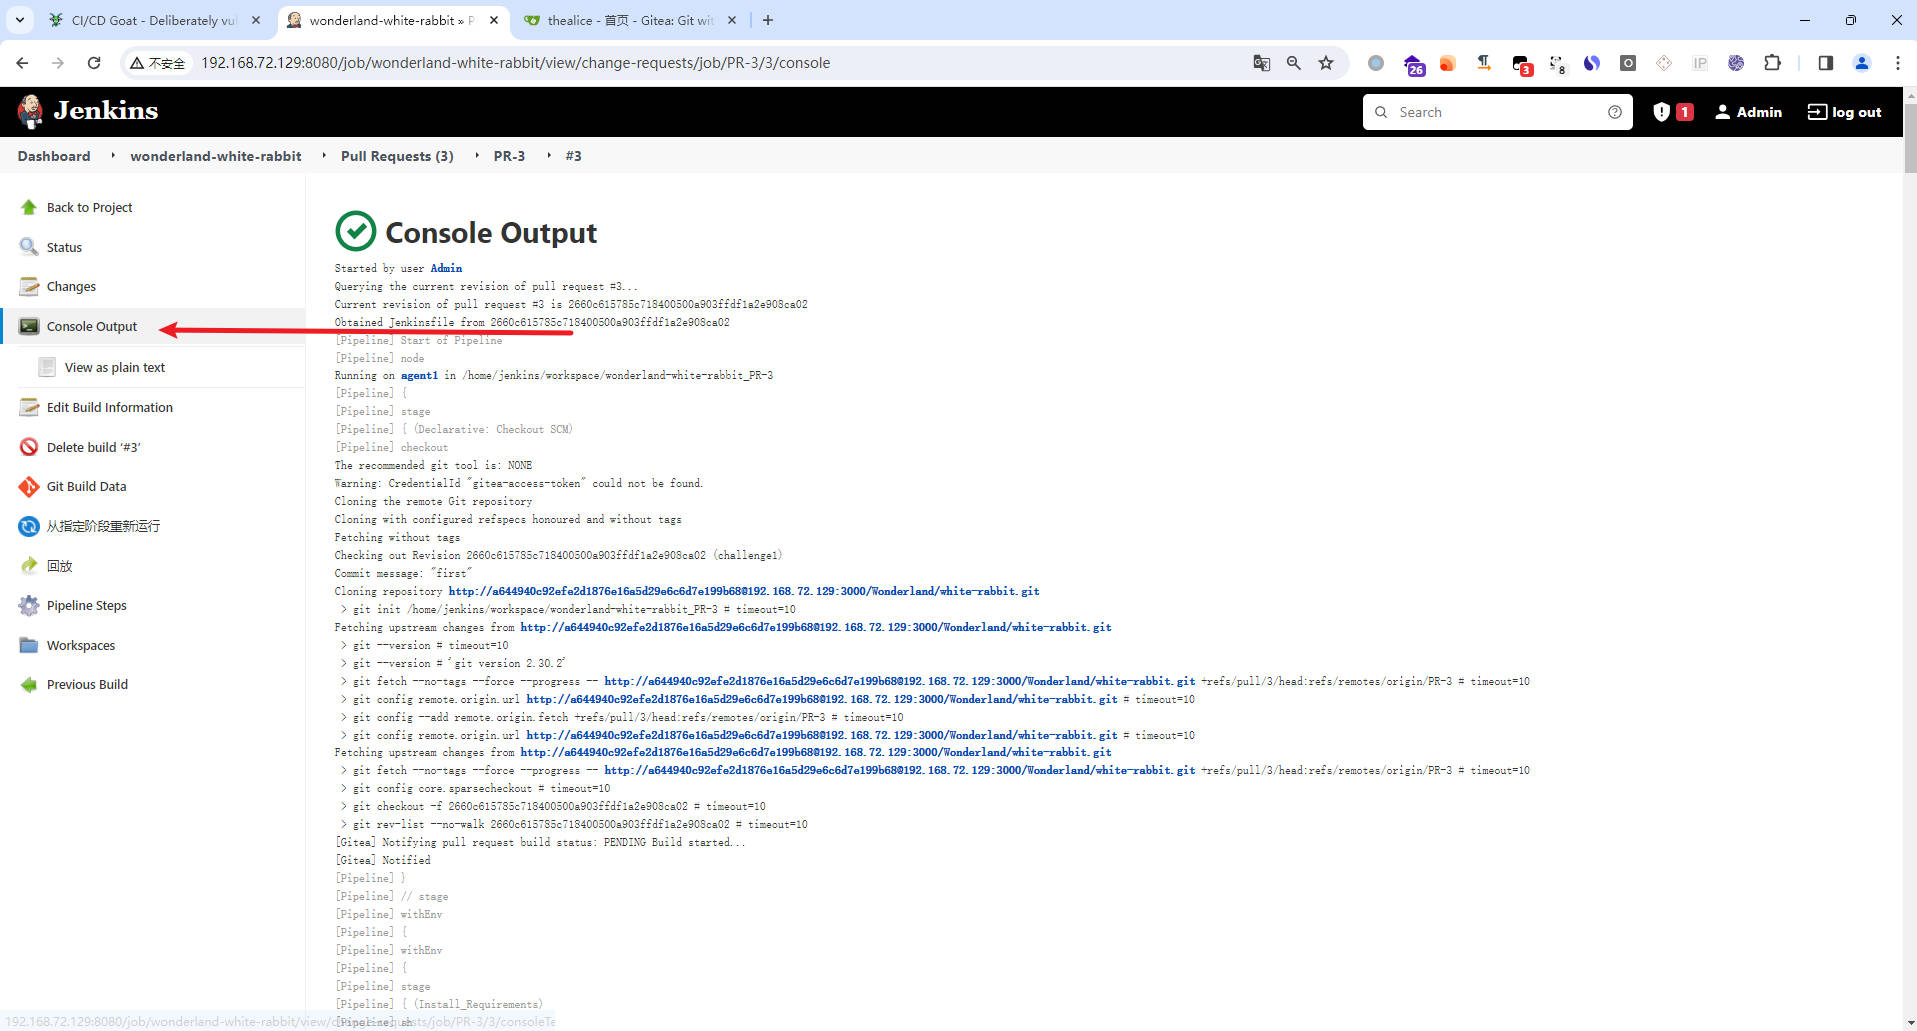This screenshot has height=1031, width=1917.
Task: Click the Git Build Data icon
Action: (28, 486)
